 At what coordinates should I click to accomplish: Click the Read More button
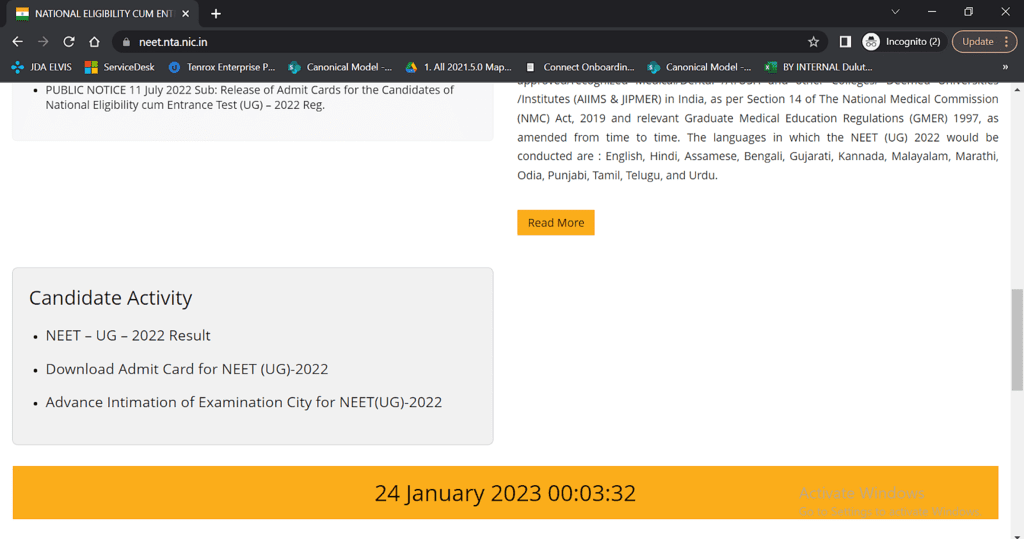(556, 223)
